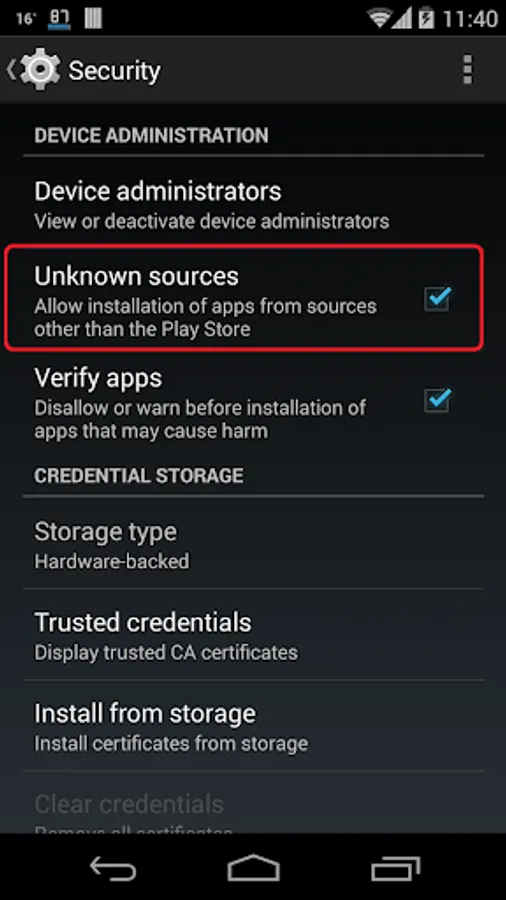
Task: Tap the Wi-Fi status icon
Action: coord(380,18)
